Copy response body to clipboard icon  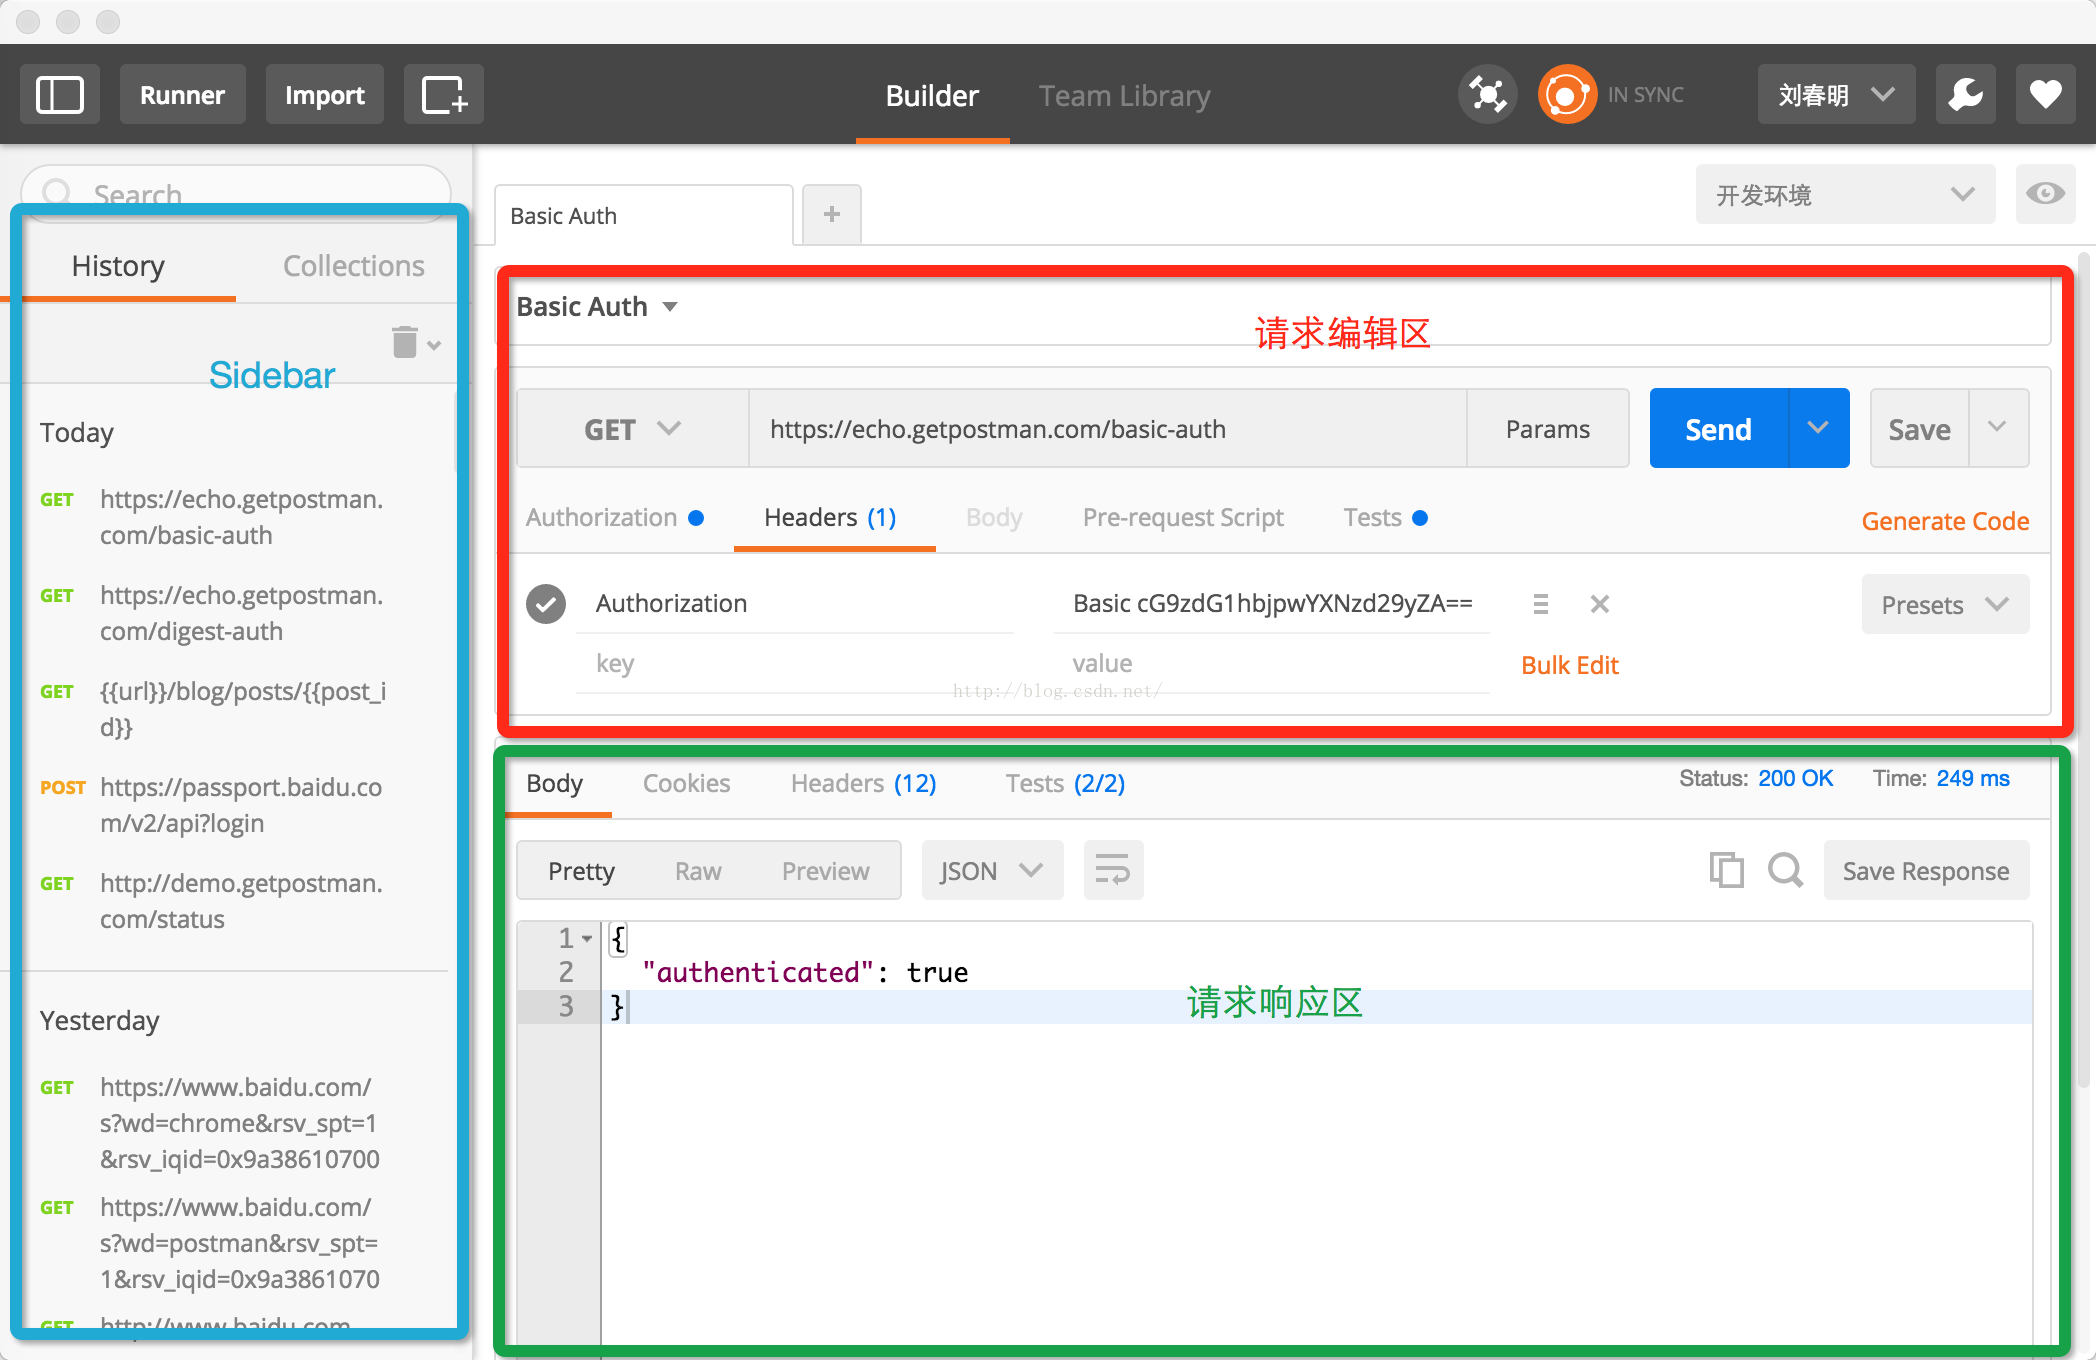click(x=1726, y=870)
